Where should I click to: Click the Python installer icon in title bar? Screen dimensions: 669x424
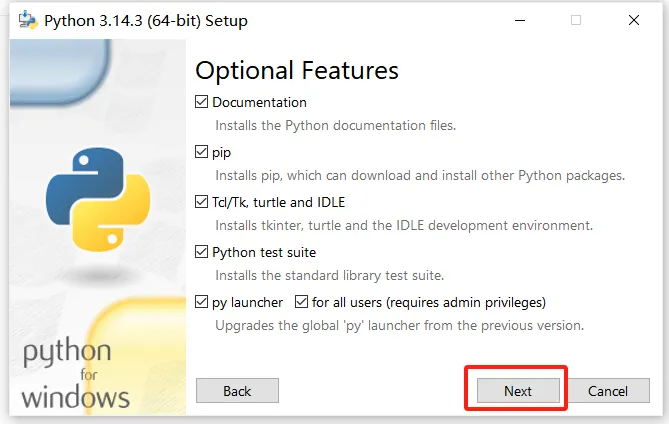20,20
